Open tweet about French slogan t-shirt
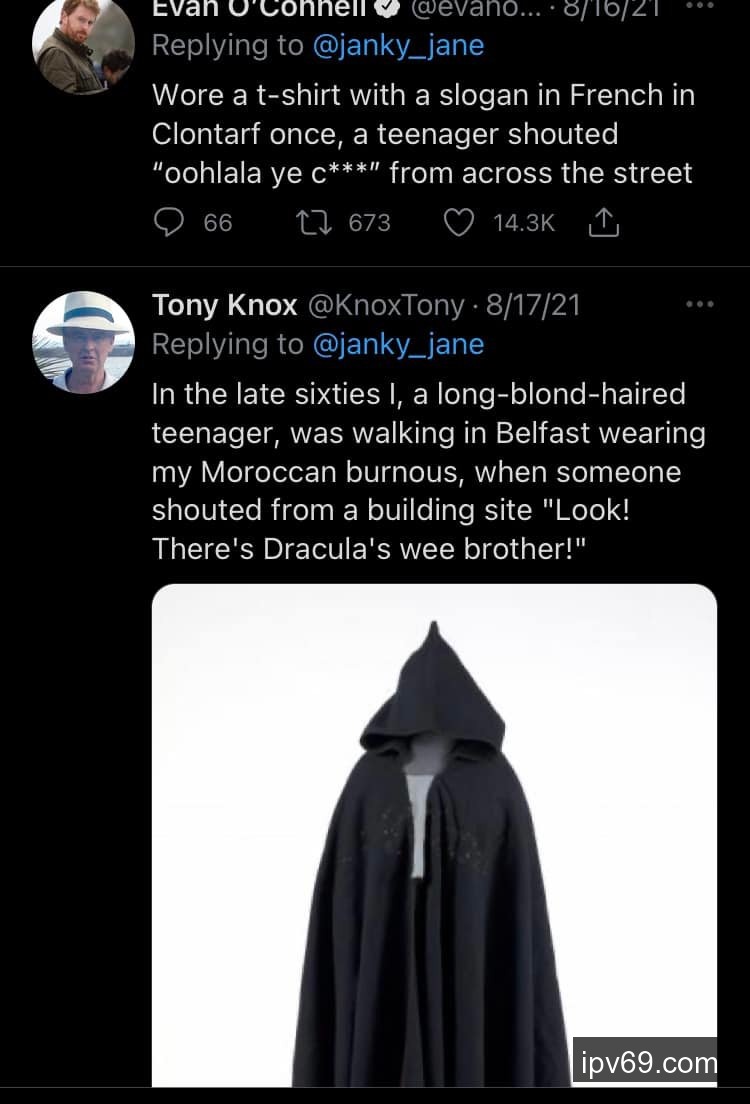 point(422,134)
